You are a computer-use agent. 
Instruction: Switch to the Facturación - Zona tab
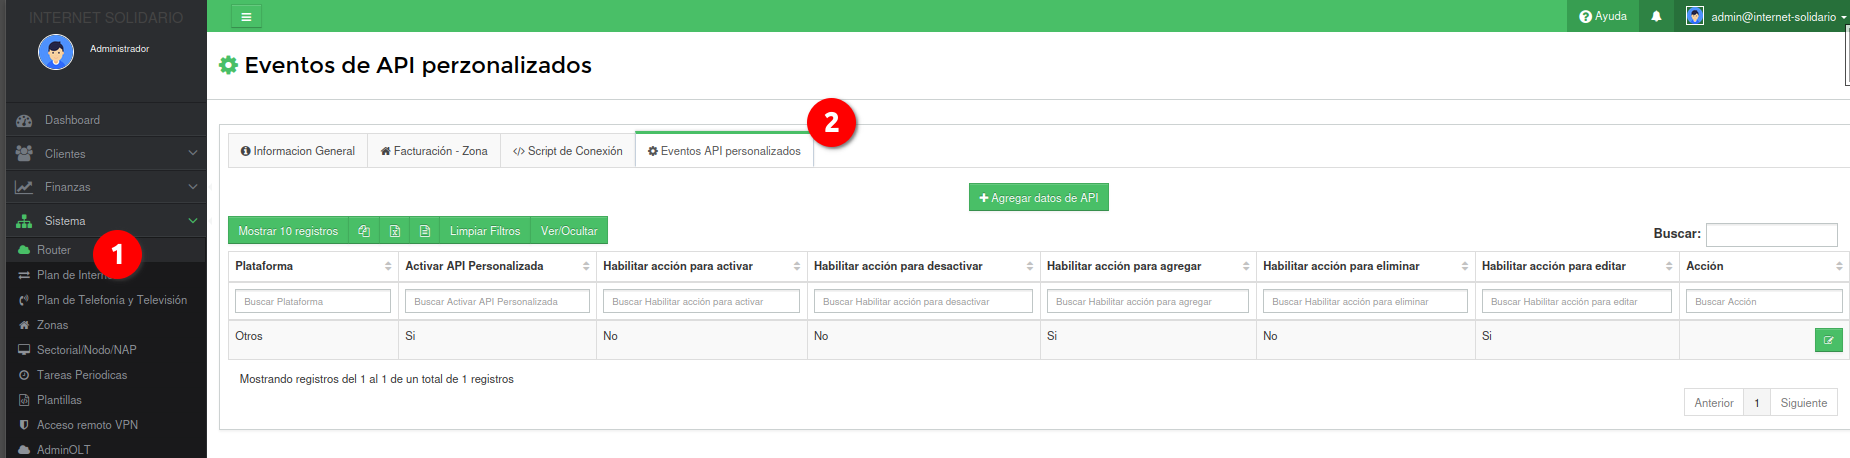point(434,151)
